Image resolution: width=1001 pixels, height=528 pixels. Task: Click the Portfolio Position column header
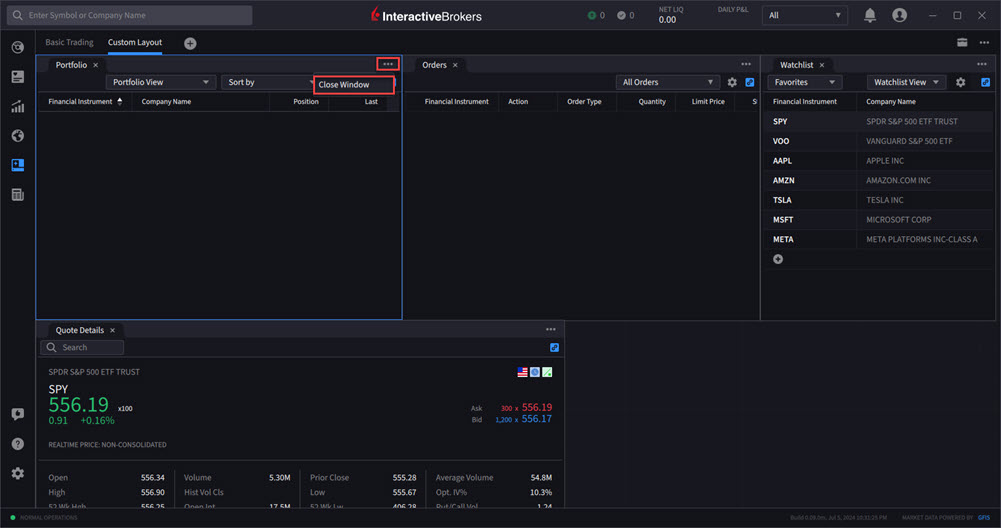(306, 102)
